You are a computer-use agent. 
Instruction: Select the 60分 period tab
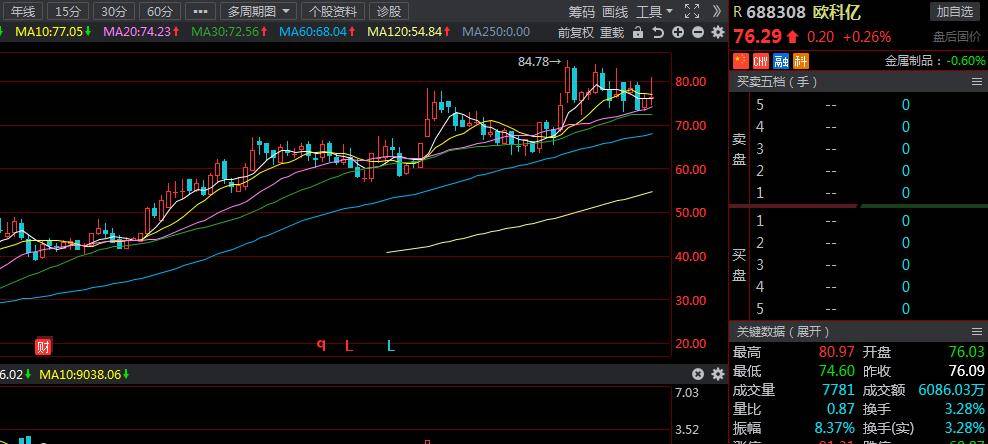pyautogui.click(x=157, y=11)
